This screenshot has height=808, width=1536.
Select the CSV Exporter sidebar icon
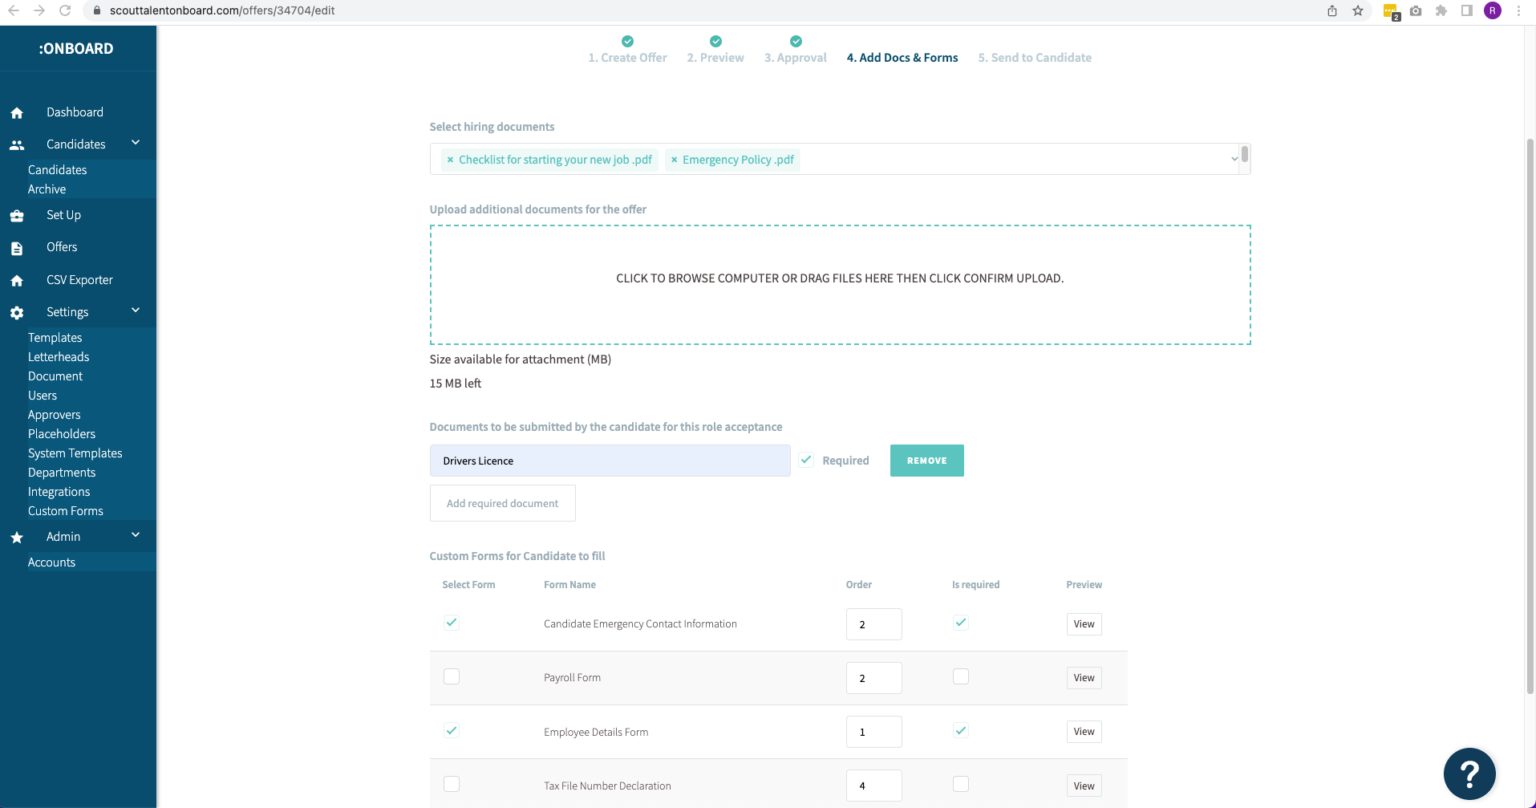pos(15,279)
